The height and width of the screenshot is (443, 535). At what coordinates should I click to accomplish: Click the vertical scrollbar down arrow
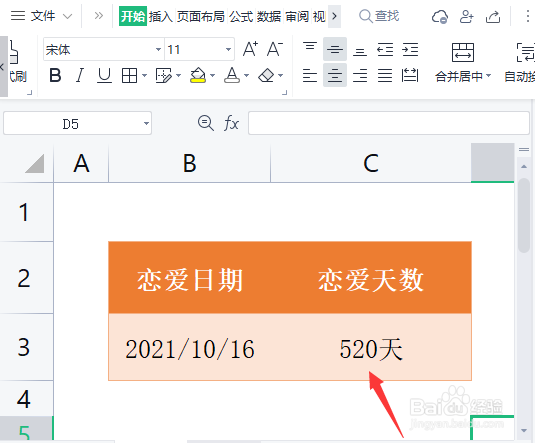click(524, 430)
